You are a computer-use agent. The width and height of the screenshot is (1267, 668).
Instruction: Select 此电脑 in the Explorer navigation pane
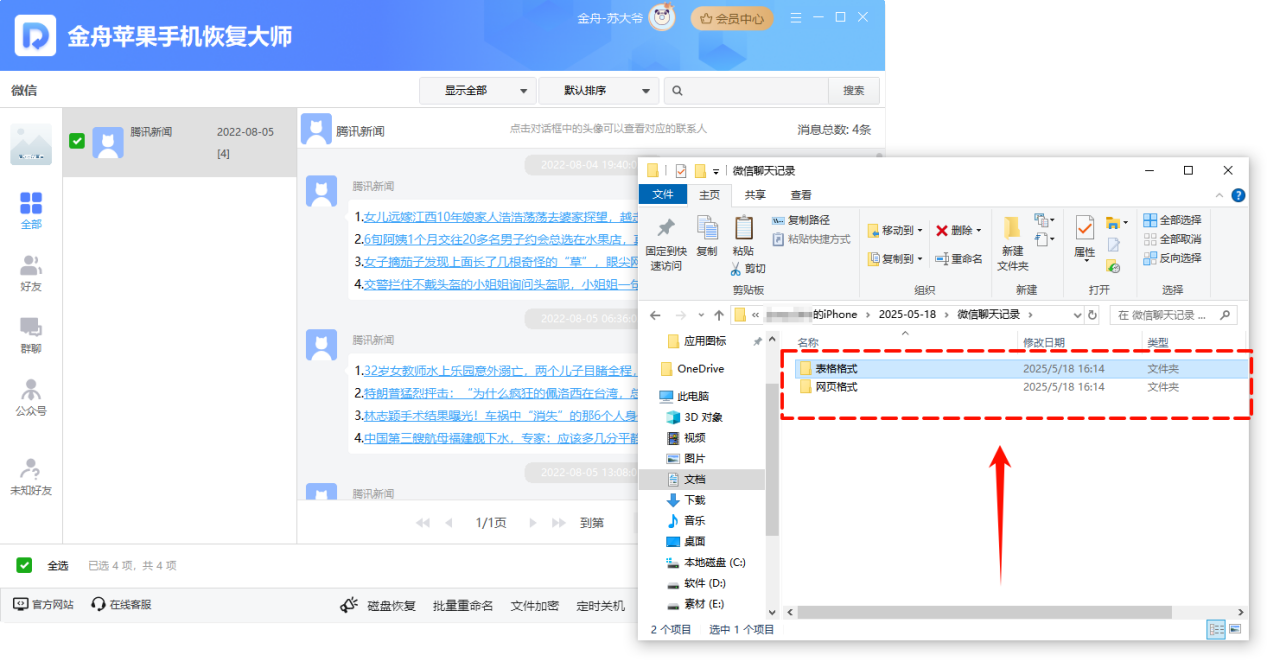[x=683, y=396]
